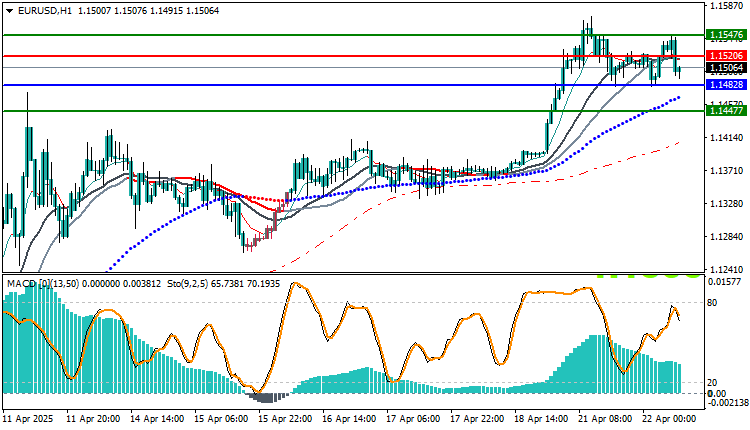This screenshot has width=750, height=430.
Task: Click the 1.12840 price scale value
Action: [727, 237]
